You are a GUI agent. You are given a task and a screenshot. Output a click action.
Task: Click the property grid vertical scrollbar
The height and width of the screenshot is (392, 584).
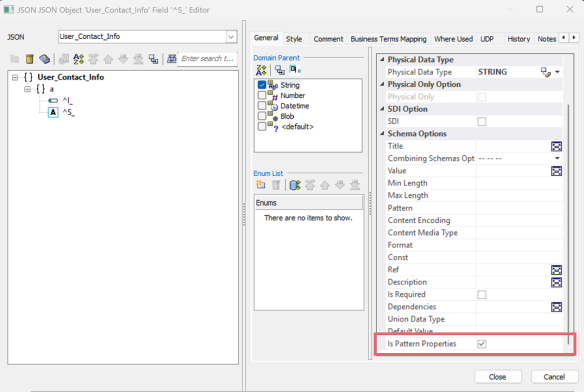568,224
